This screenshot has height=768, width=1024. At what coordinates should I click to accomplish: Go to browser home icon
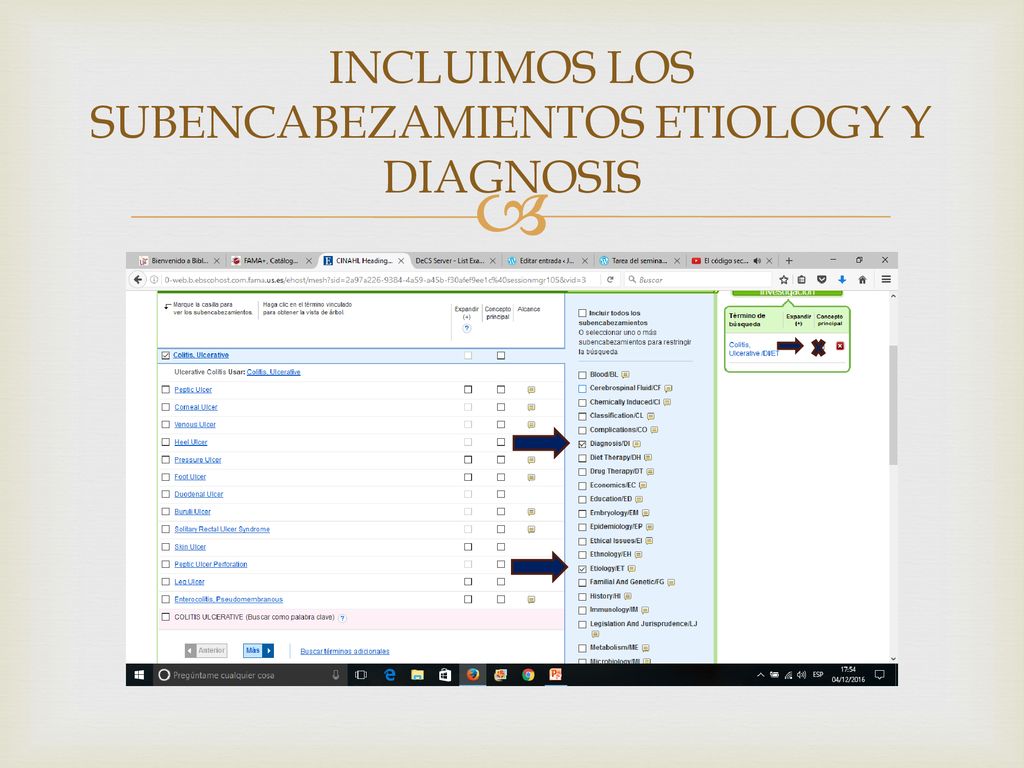click(x=862, y=280)
